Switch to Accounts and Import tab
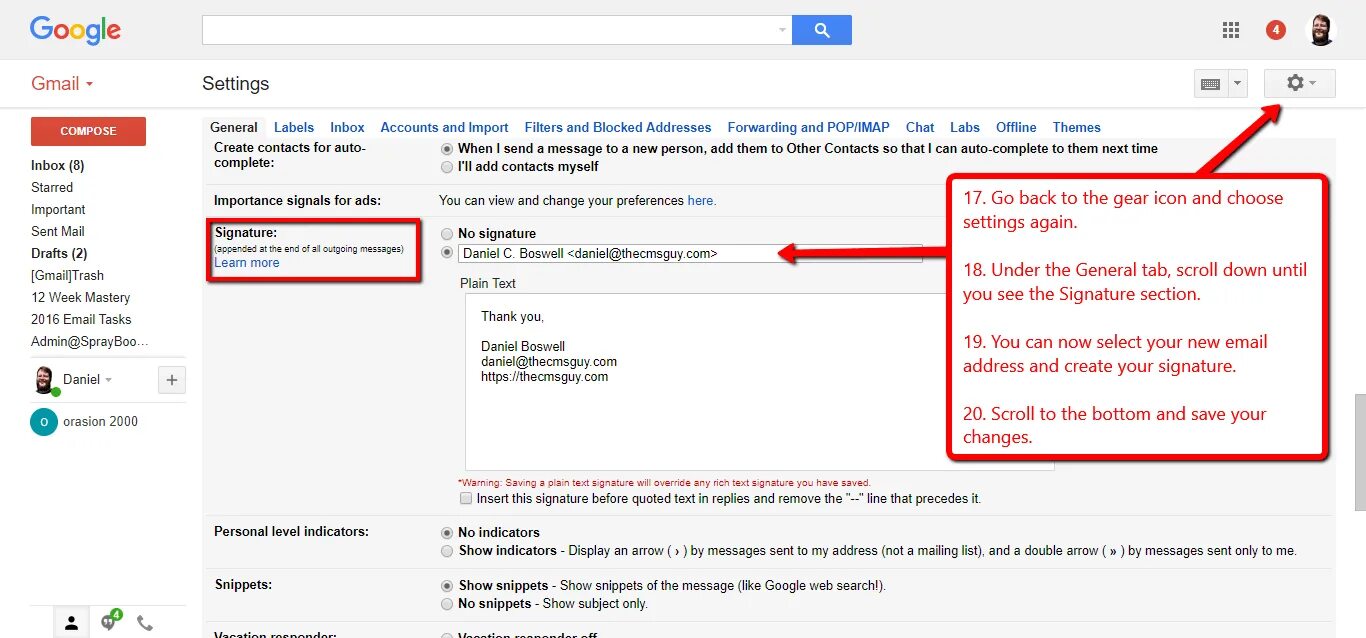1366x638 pixels. coord(444,127)
